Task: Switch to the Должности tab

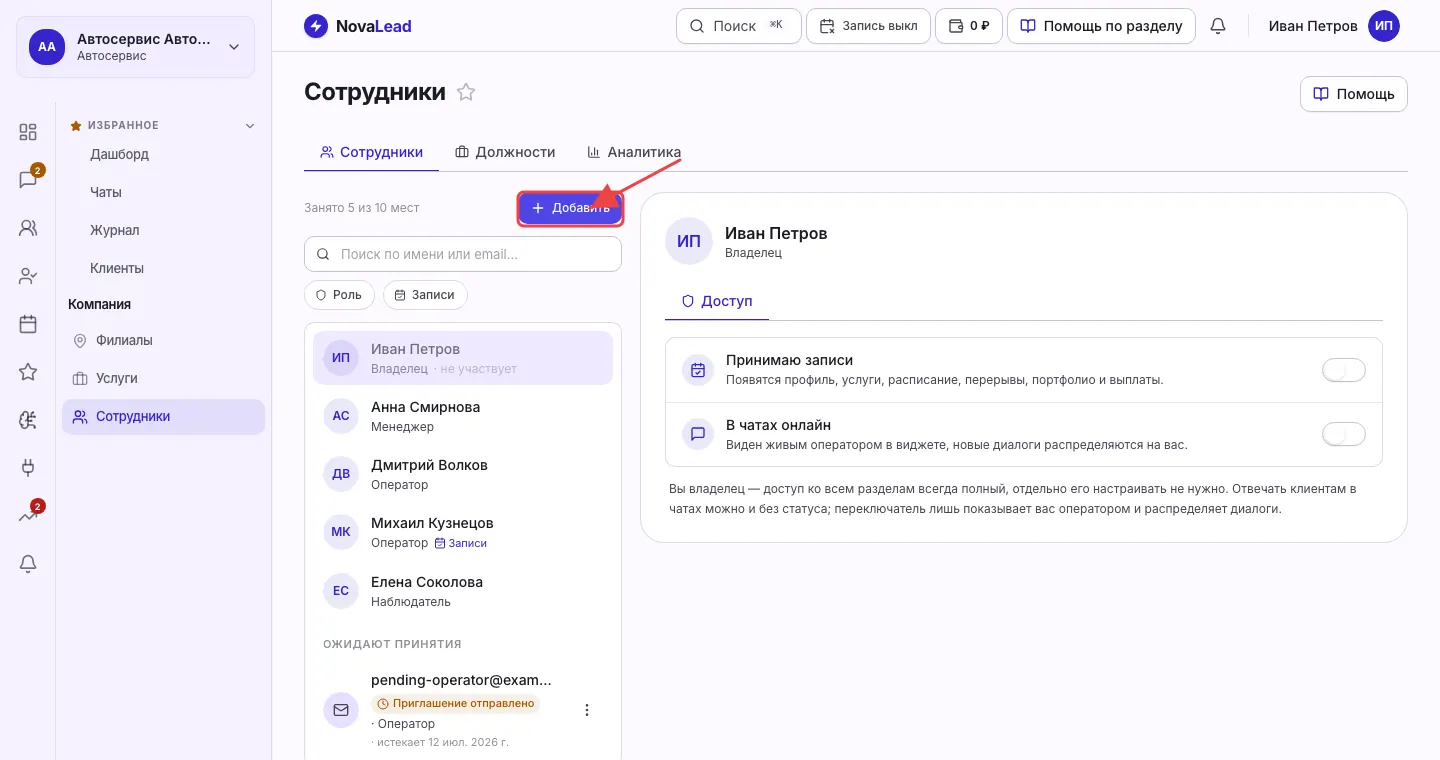Action: tap(505, 152)
